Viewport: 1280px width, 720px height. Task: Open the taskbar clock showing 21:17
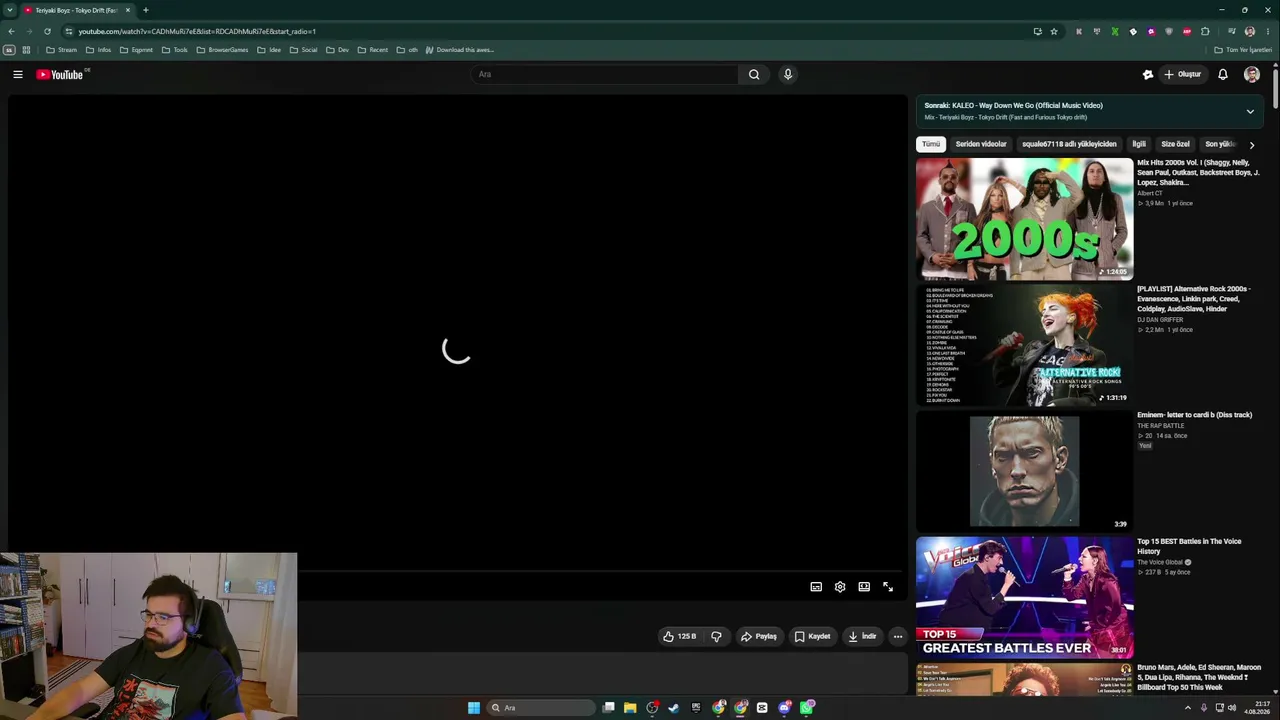1258,708
